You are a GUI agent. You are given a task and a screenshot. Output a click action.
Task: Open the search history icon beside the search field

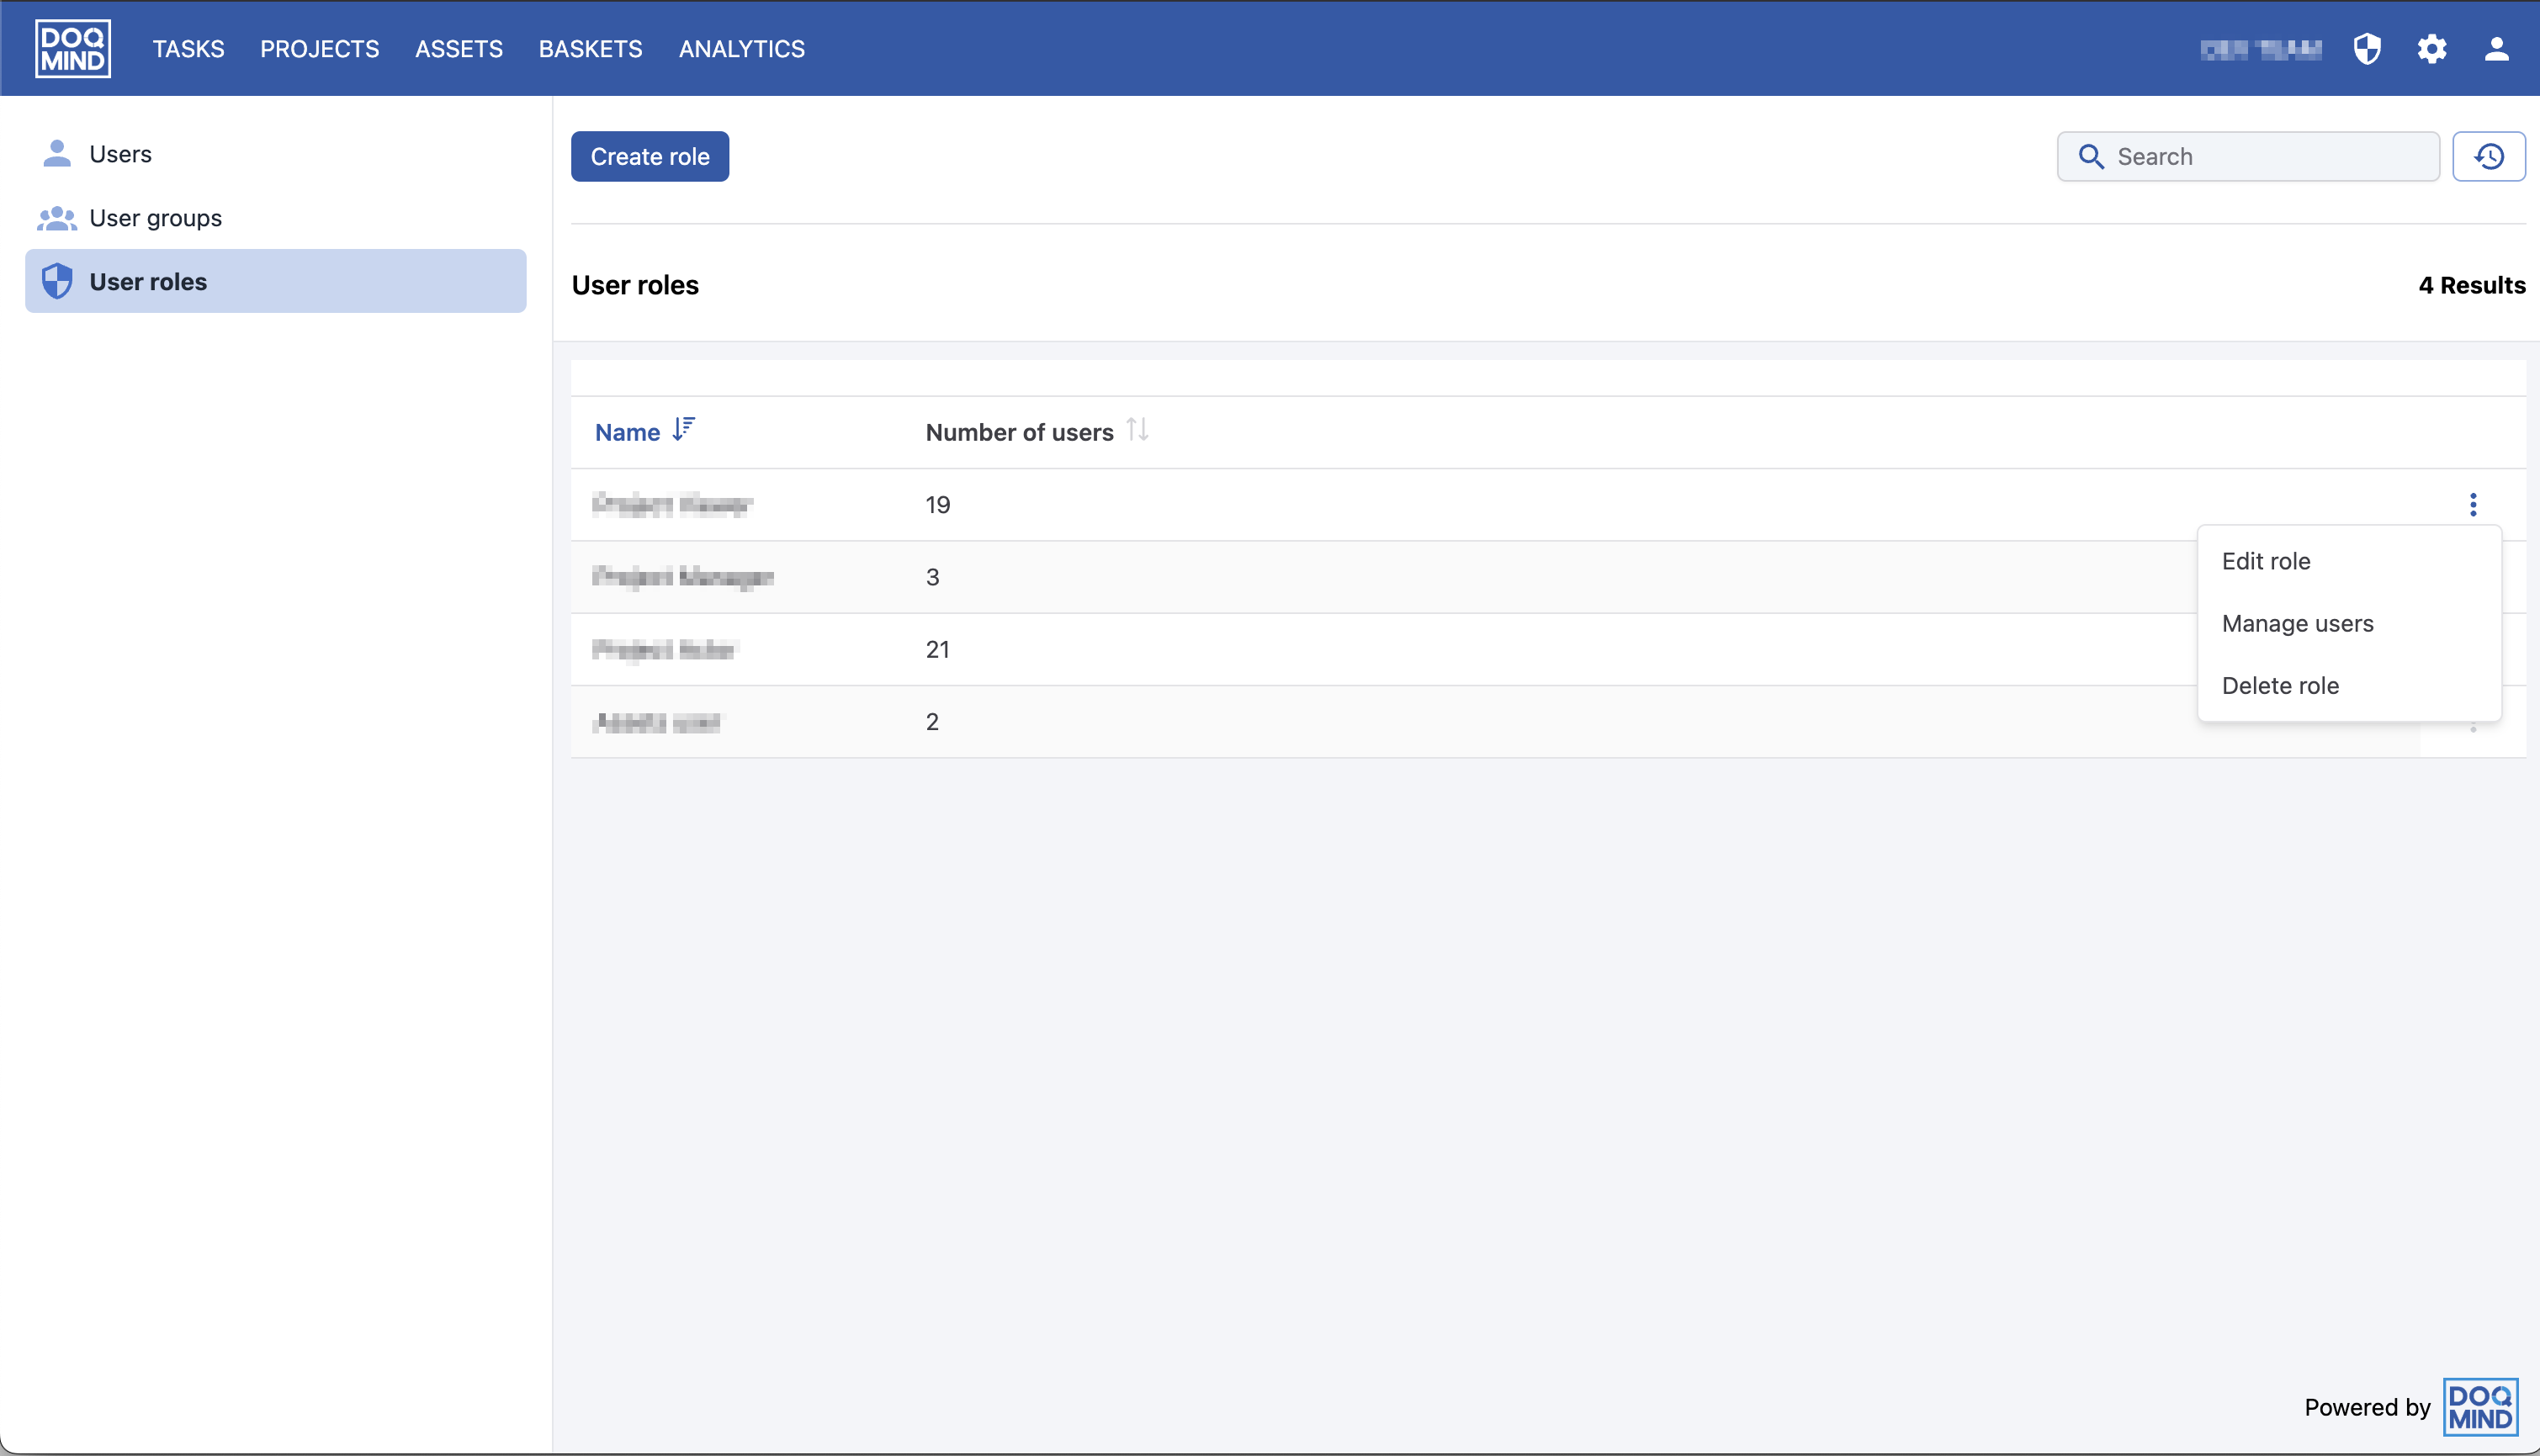(x=2489, y=156)
